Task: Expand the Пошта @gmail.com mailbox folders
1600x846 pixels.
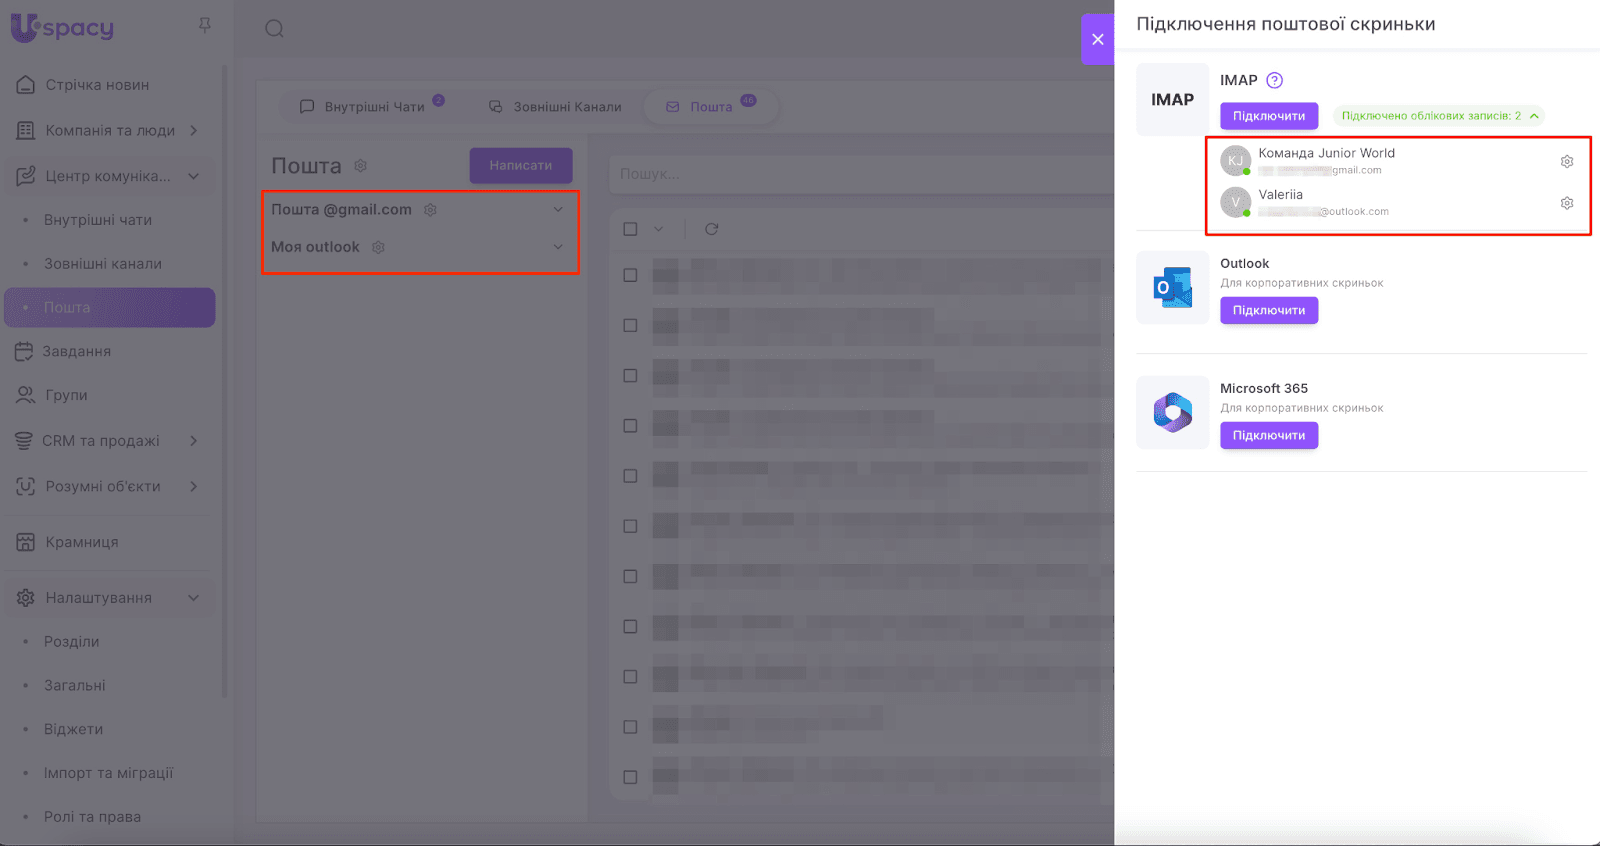Action: [x=558, y=210]
